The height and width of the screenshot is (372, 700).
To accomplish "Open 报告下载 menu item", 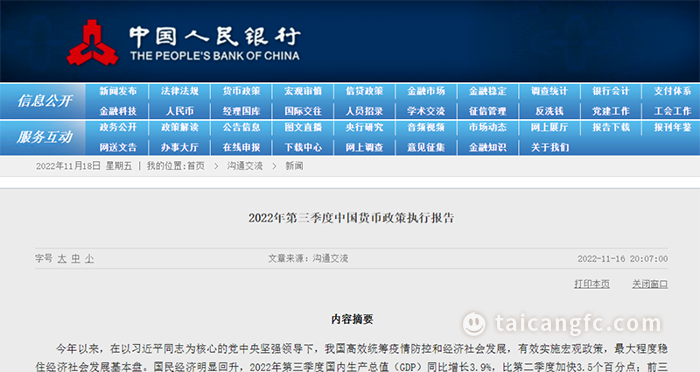I will (x=611, y=127).
